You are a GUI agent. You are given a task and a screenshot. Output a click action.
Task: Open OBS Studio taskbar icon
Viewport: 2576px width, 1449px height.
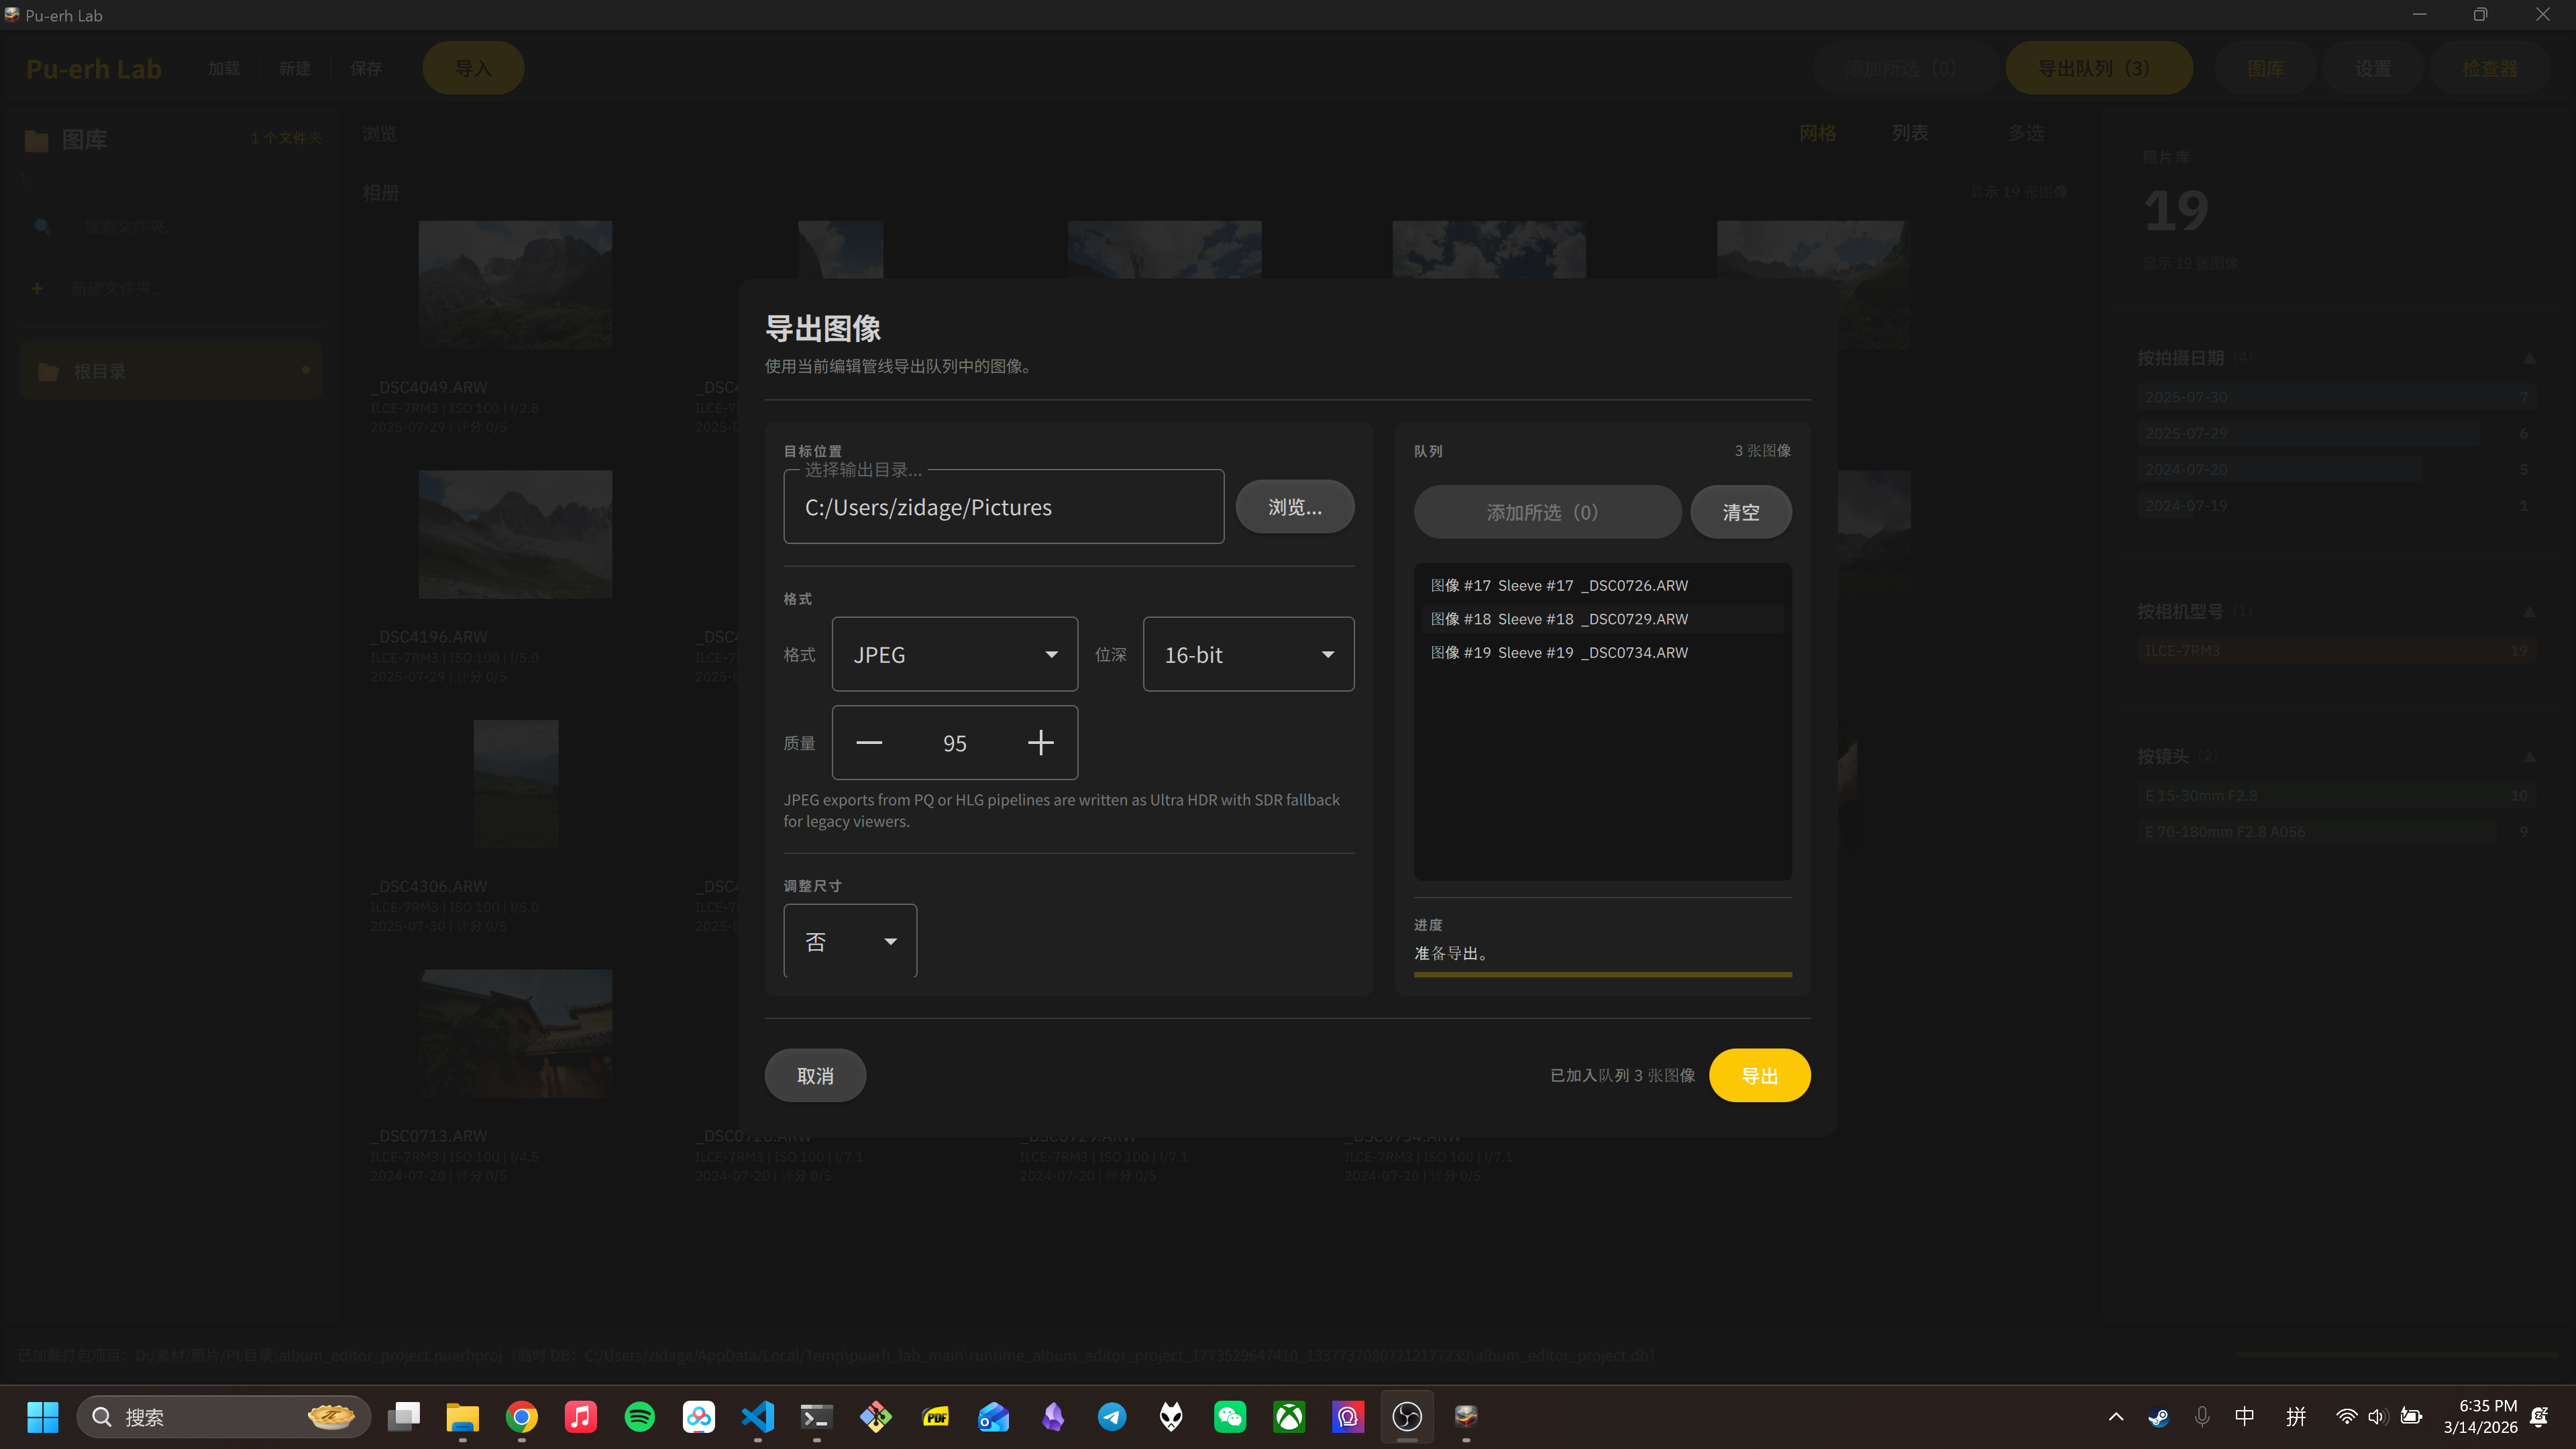pyautogui.click(x=1407, y=1416)
